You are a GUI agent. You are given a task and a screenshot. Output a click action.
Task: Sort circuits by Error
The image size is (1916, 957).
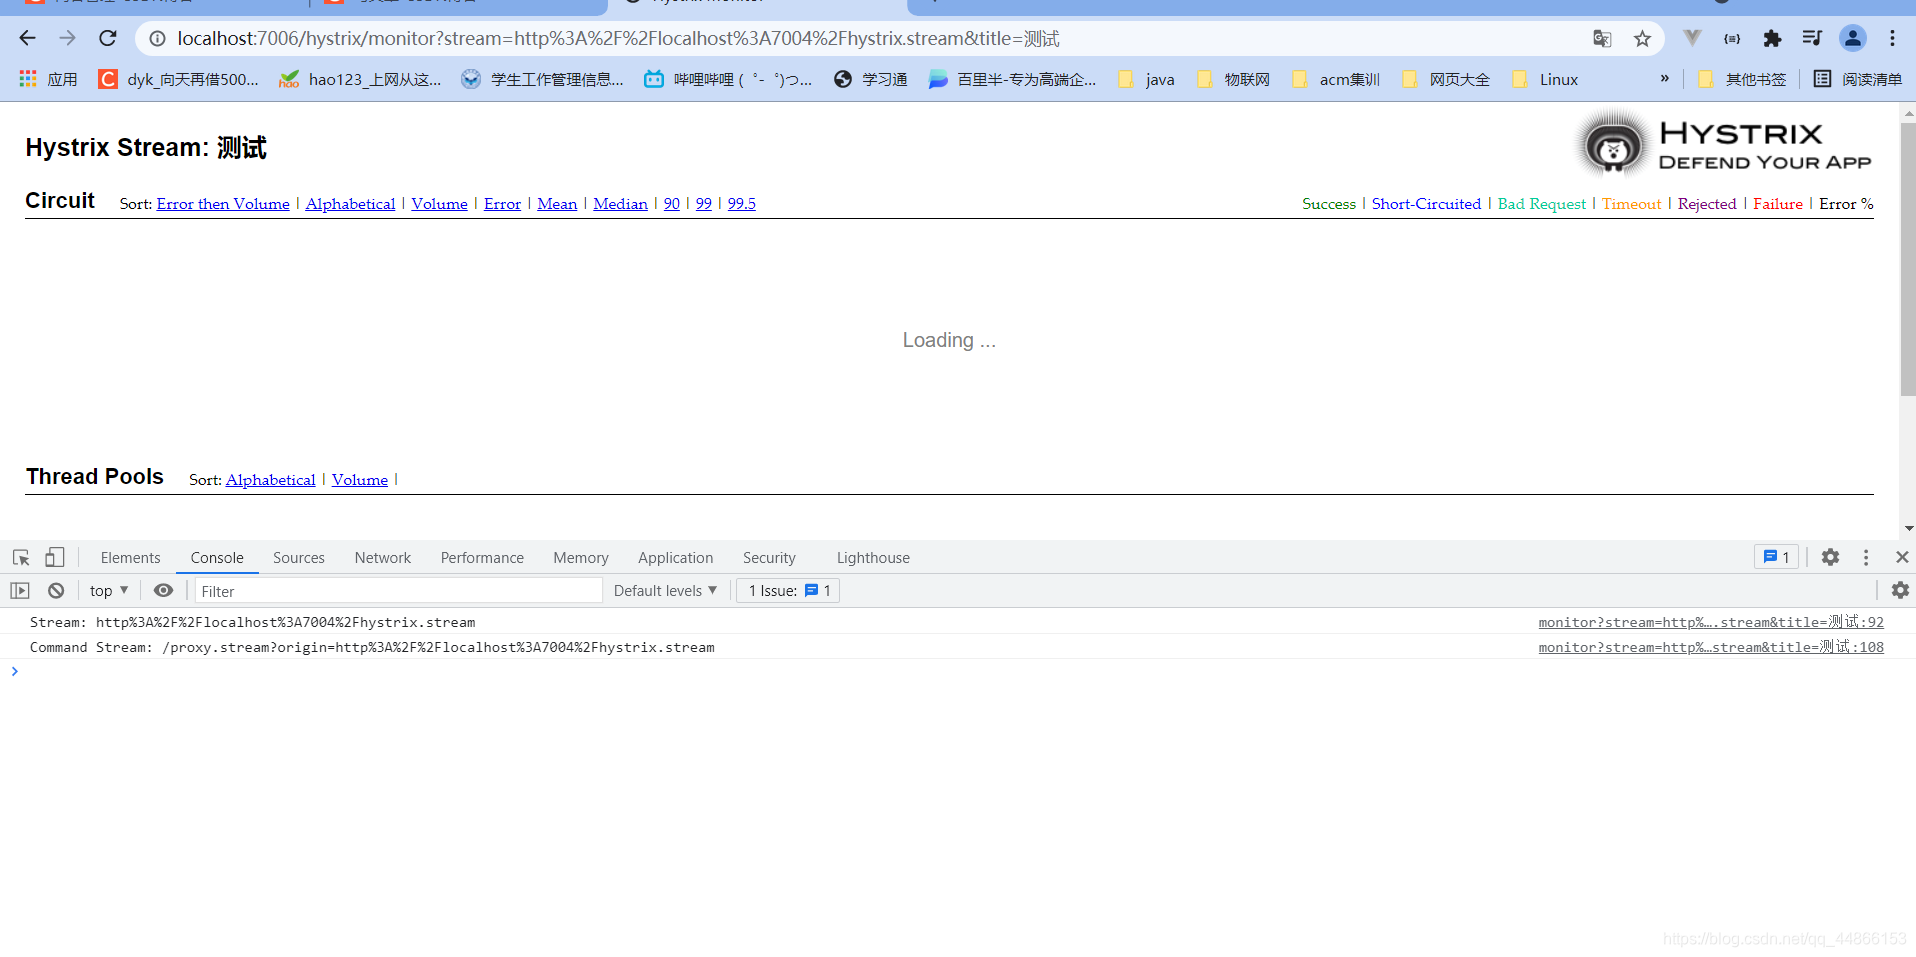click(502, 204)
